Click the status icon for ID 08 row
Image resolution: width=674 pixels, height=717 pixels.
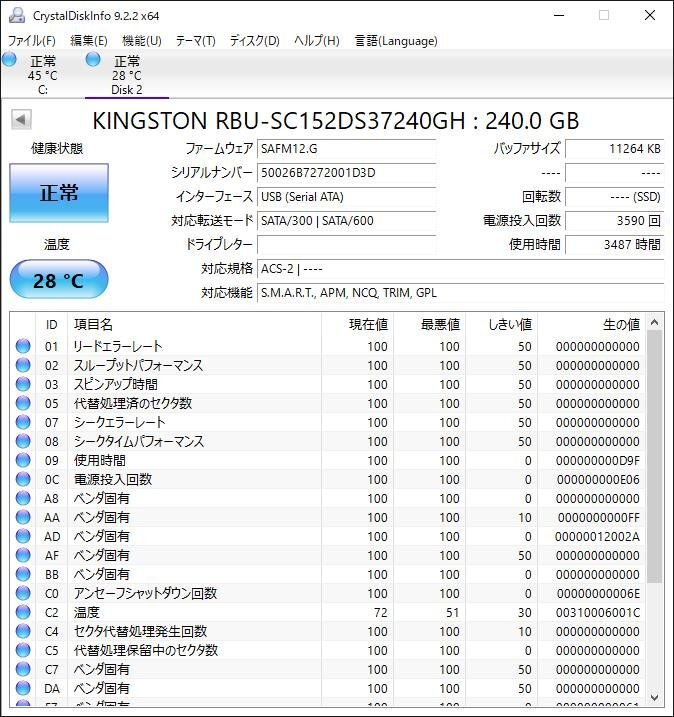coord(23,441)
